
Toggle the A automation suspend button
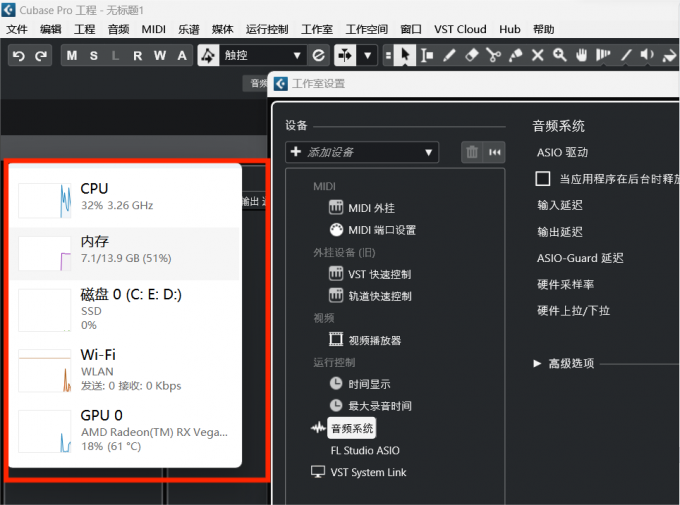click(x=182, y=56)
